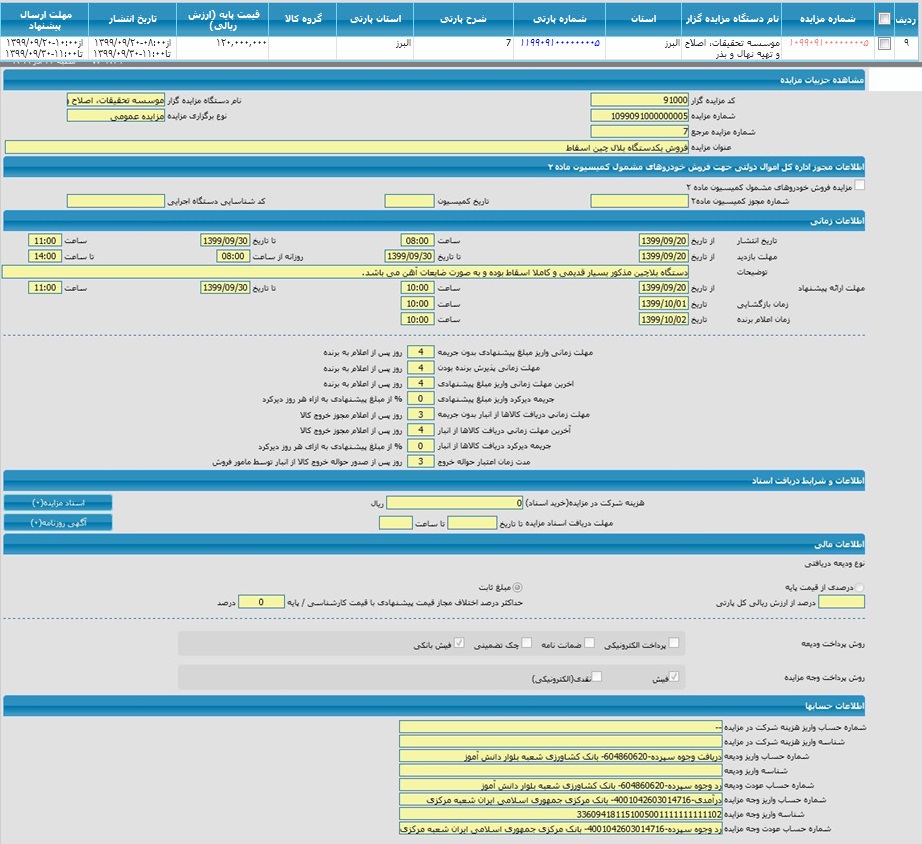Check the 'ضمانت نامه' deposit option

point(589,643)
